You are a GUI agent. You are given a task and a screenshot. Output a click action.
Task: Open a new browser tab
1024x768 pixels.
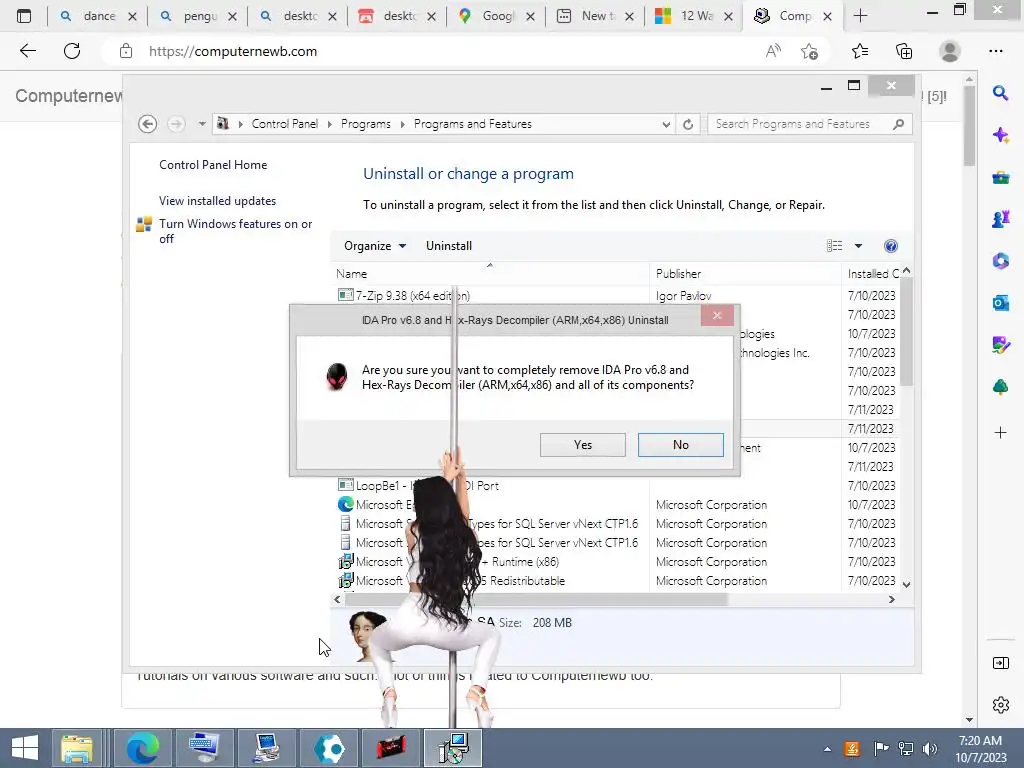click(860, 16)
